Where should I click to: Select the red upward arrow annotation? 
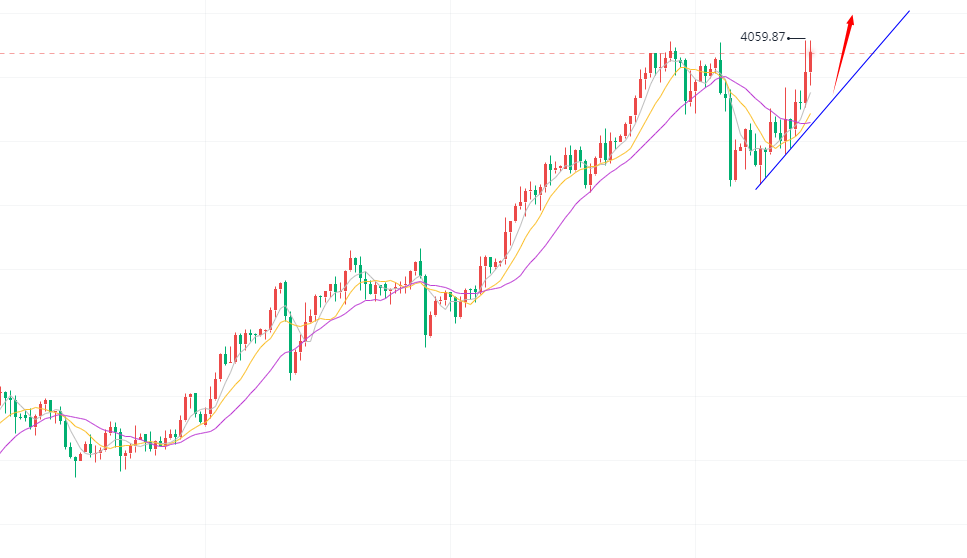click(843, 52)
